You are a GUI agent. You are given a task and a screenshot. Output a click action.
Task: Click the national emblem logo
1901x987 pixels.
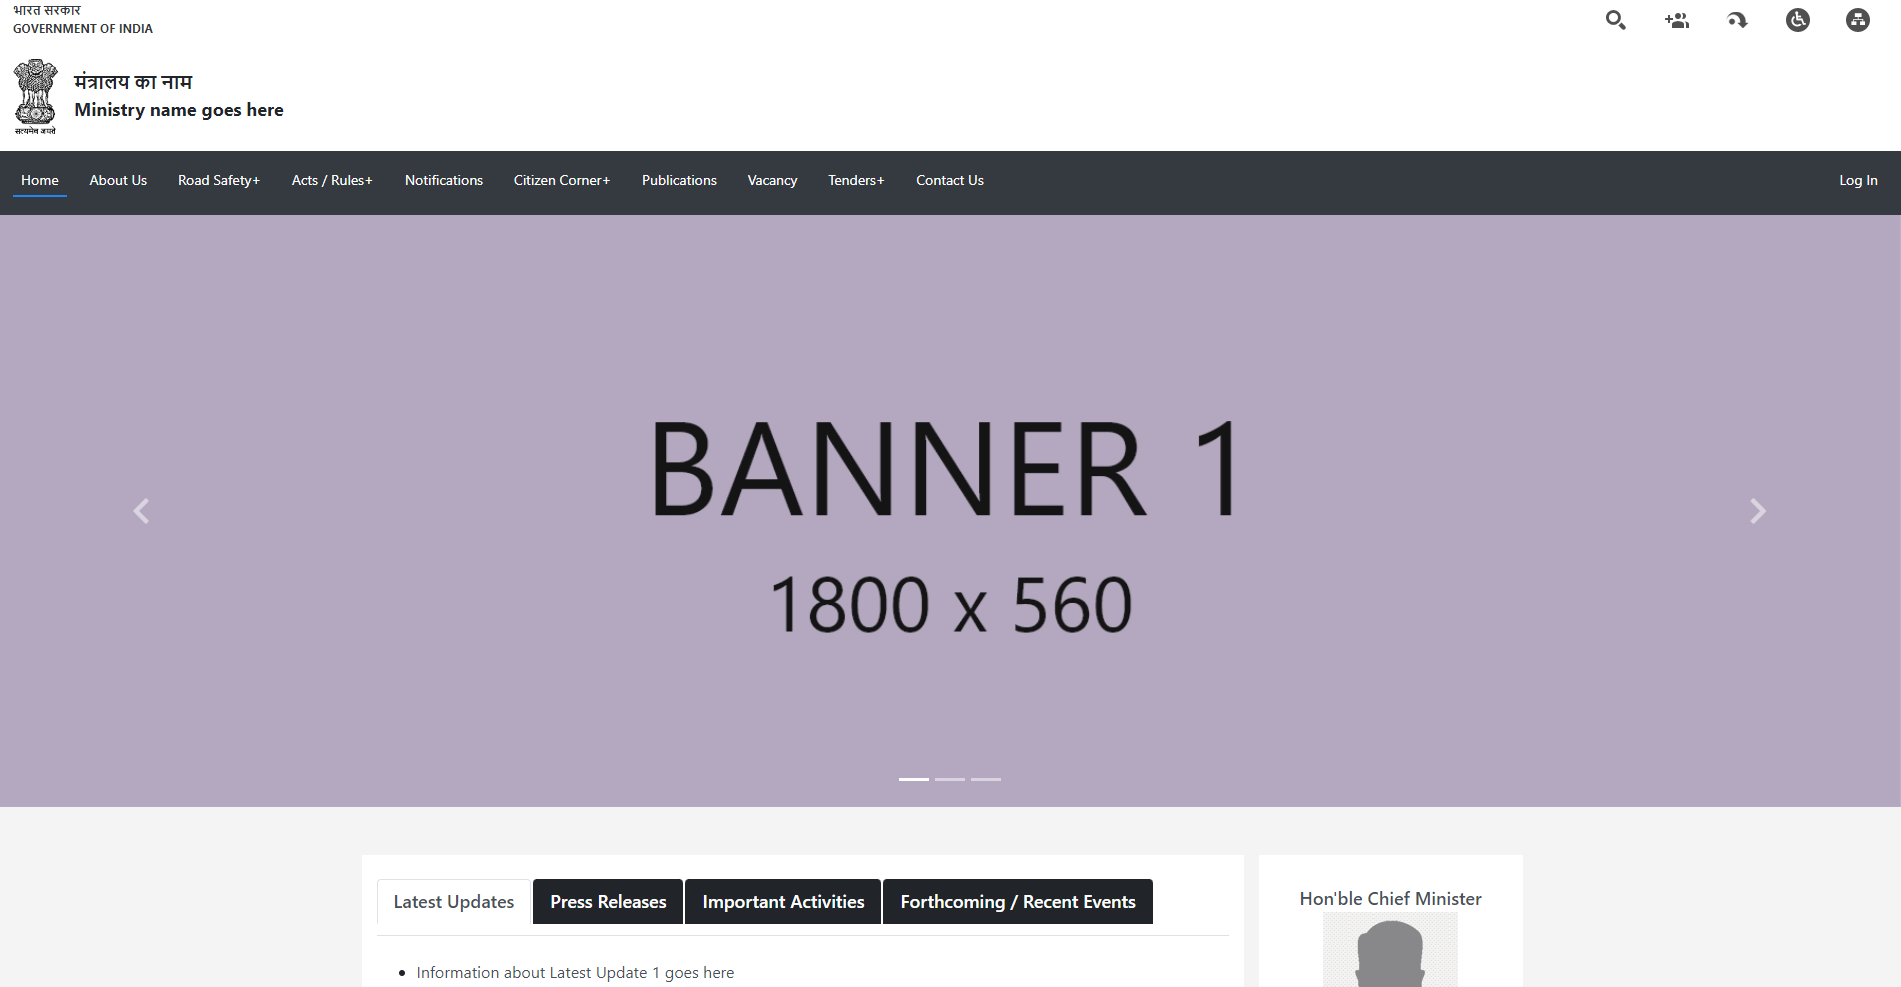[36, 95]
